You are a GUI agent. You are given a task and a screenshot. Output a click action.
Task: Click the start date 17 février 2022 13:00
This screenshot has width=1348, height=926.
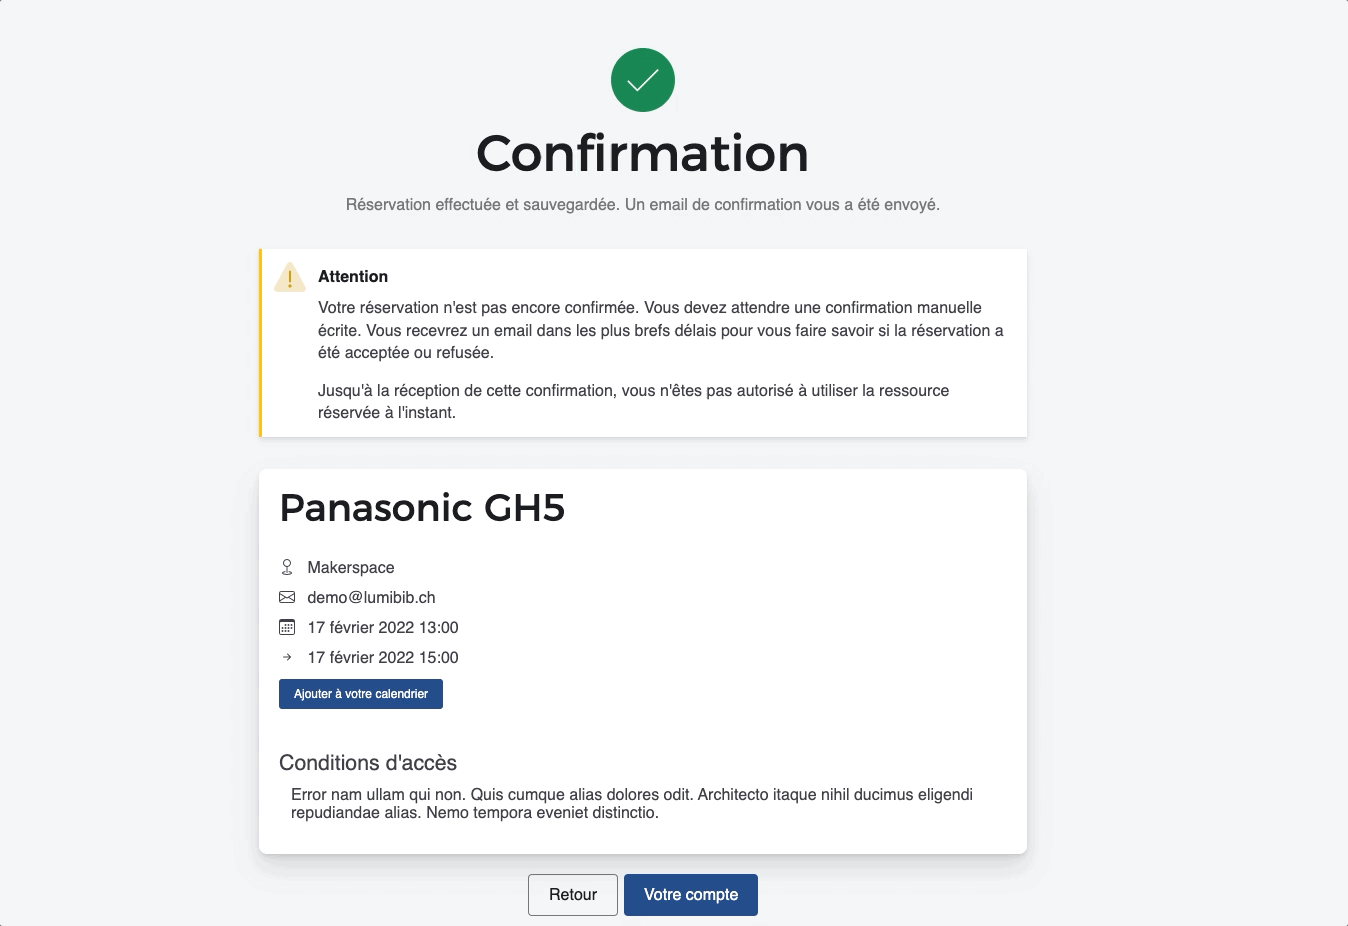pyautogui.click(x=383, y=627)
